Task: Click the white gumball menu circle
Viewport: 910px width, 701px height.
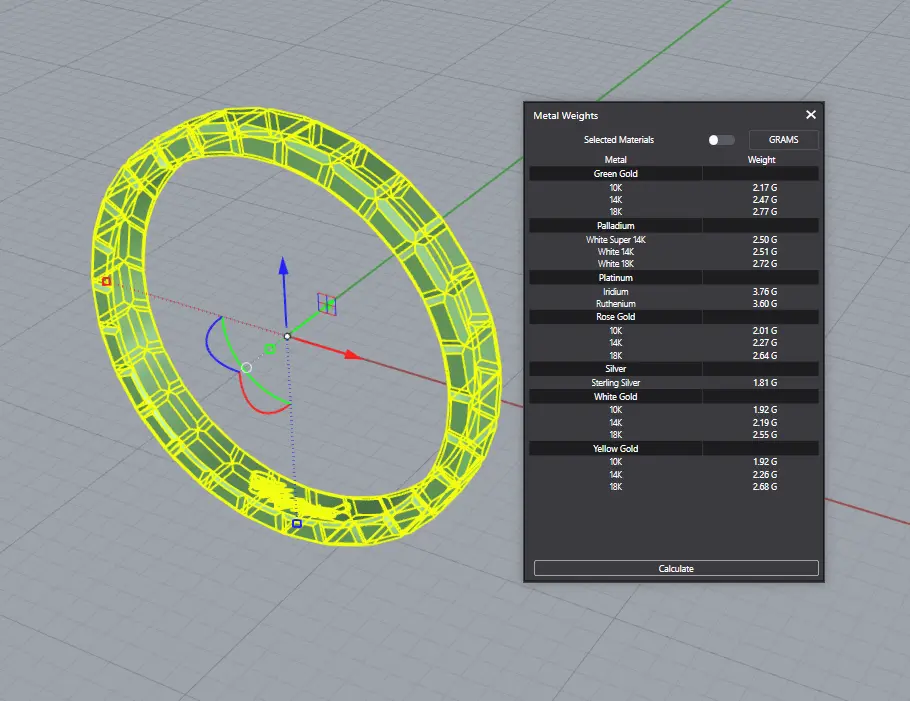Action: point(247,367)
